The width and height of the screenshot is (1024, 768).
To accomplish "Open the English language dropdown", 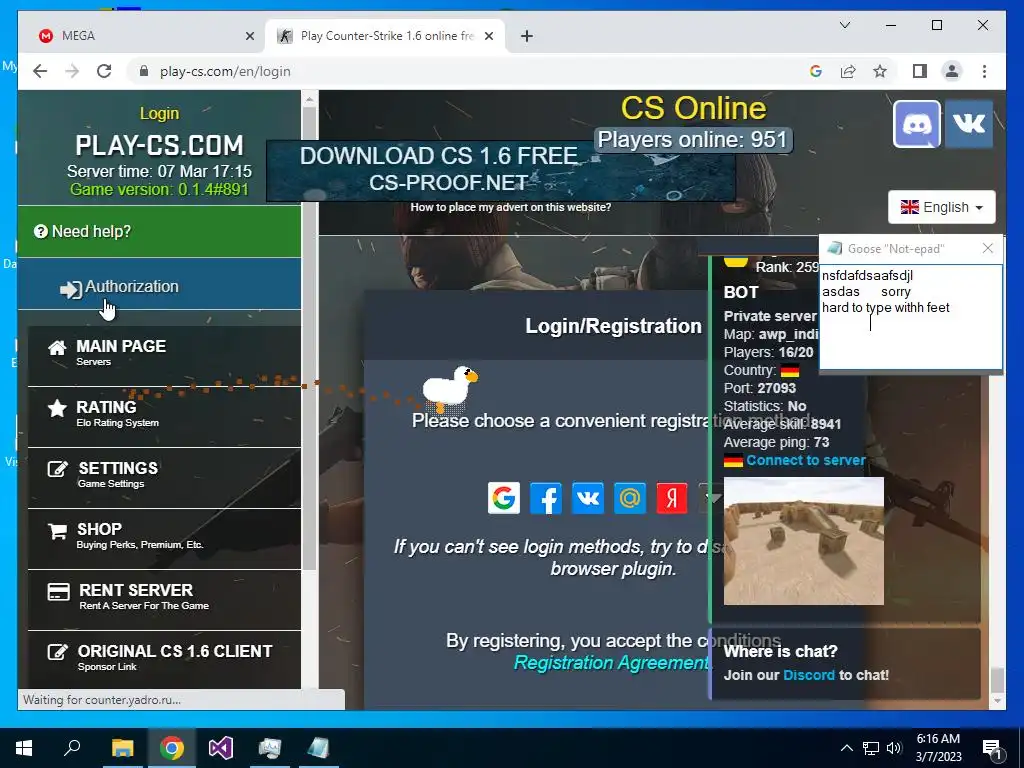I will [x=942, y=207].
